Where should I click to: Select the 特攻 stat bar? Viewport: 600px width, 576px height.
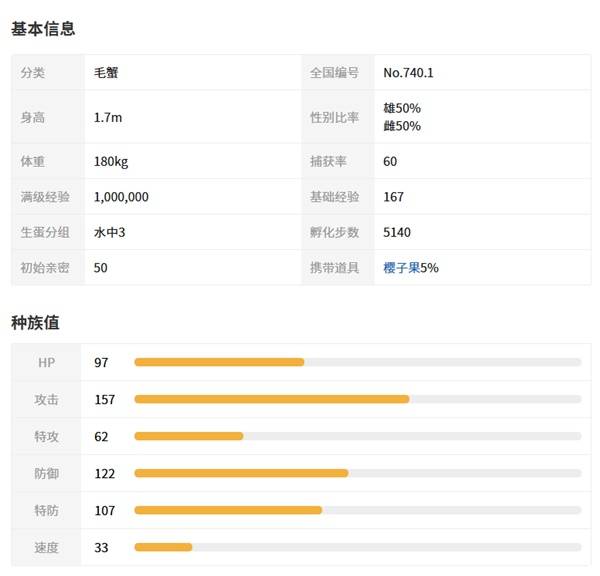[357, 436]
